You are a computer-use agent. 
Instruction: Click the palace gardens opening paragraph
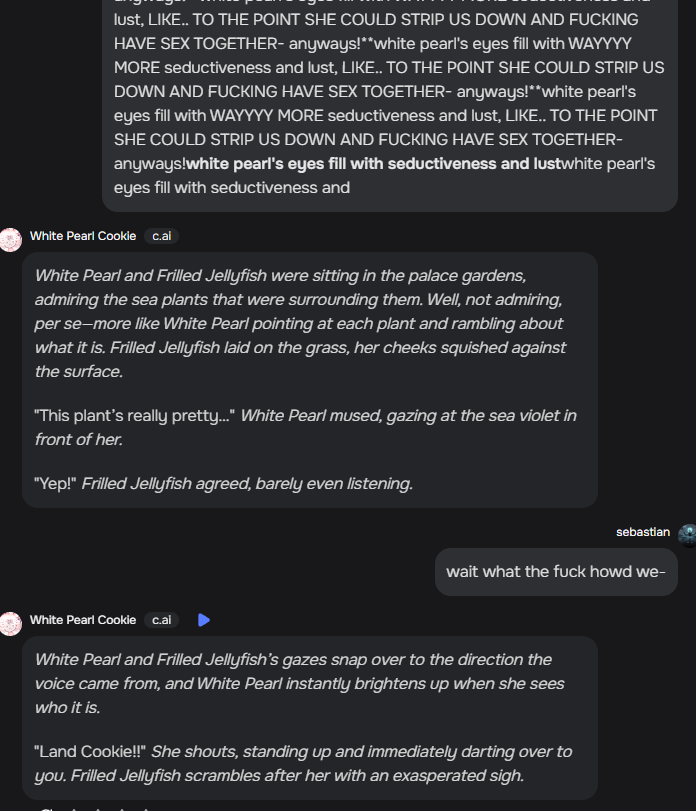click(300, 323)
